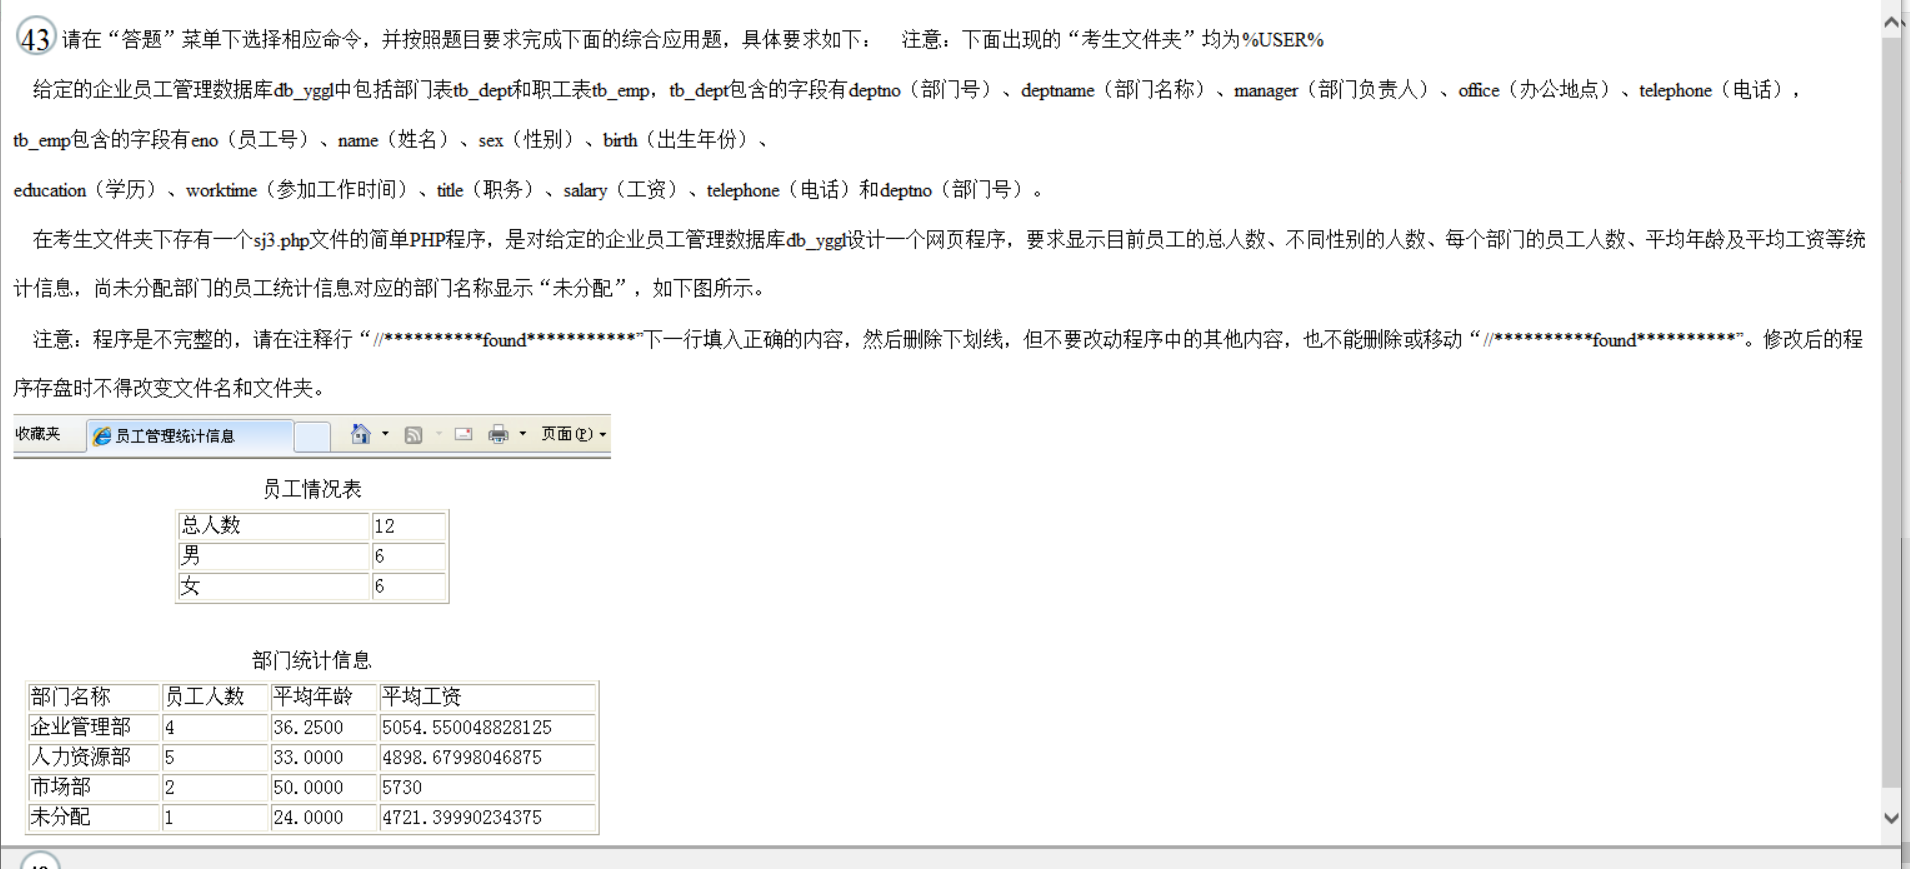Click the employee count 5 for 人力资源部
Image resolution: width=1910 pixels, height=869 pixels.
click(x=215, y=757)
